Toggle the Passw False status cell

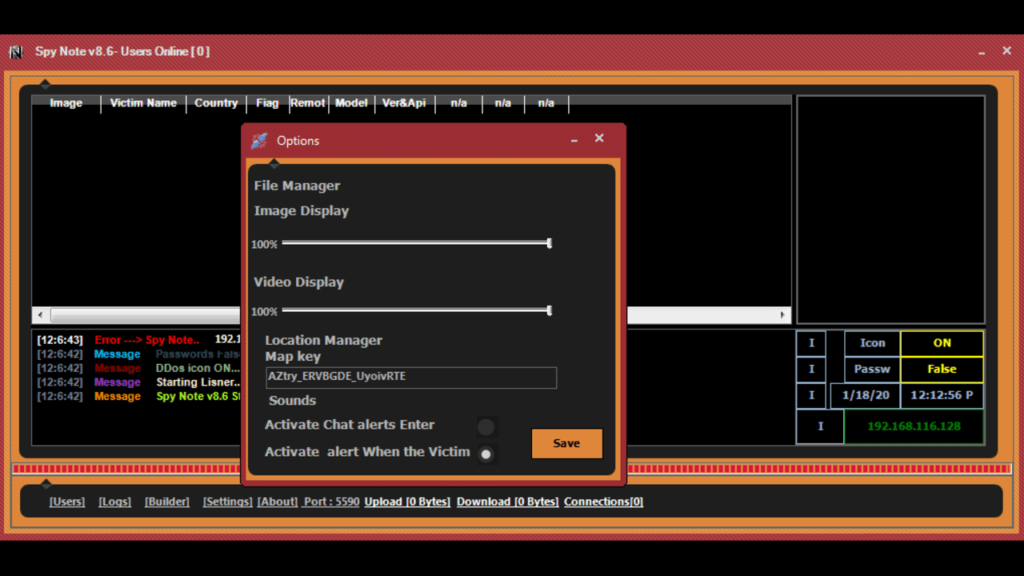coord(942,370)
